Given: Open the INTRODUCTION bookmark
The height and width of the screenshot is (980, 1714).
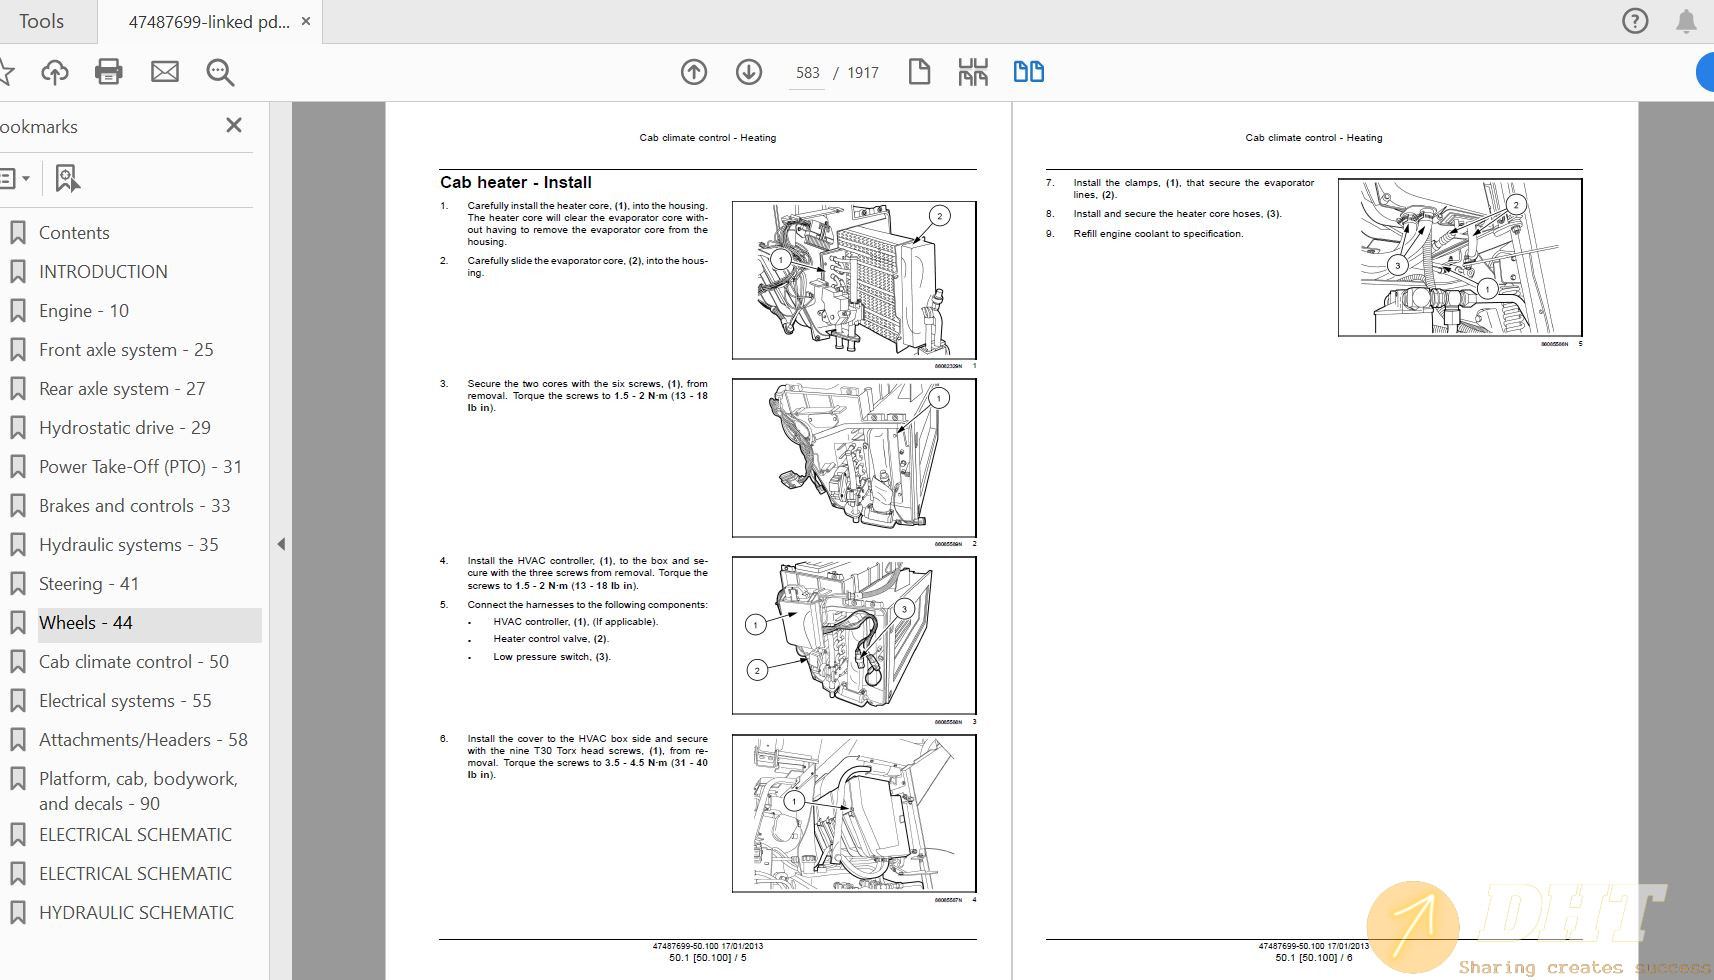Looking at the screenshot, I should tap(103, 272).
